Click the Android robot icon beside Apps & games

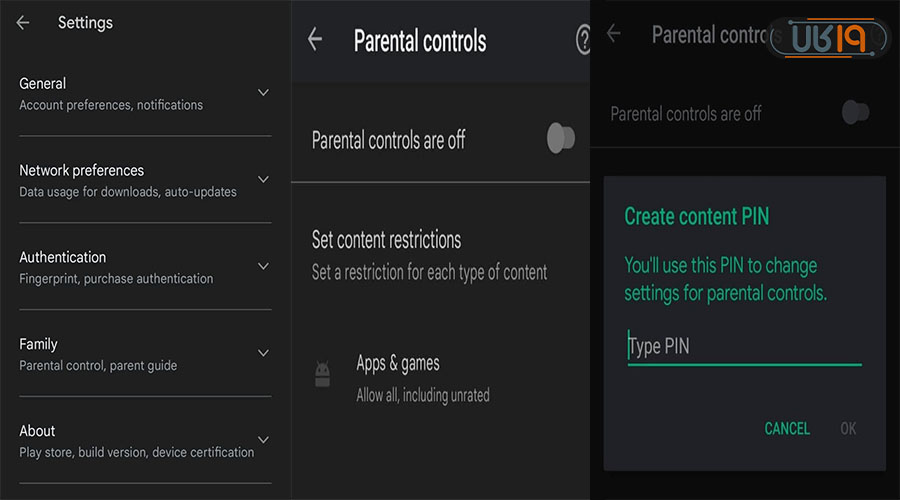click(323, 375)
